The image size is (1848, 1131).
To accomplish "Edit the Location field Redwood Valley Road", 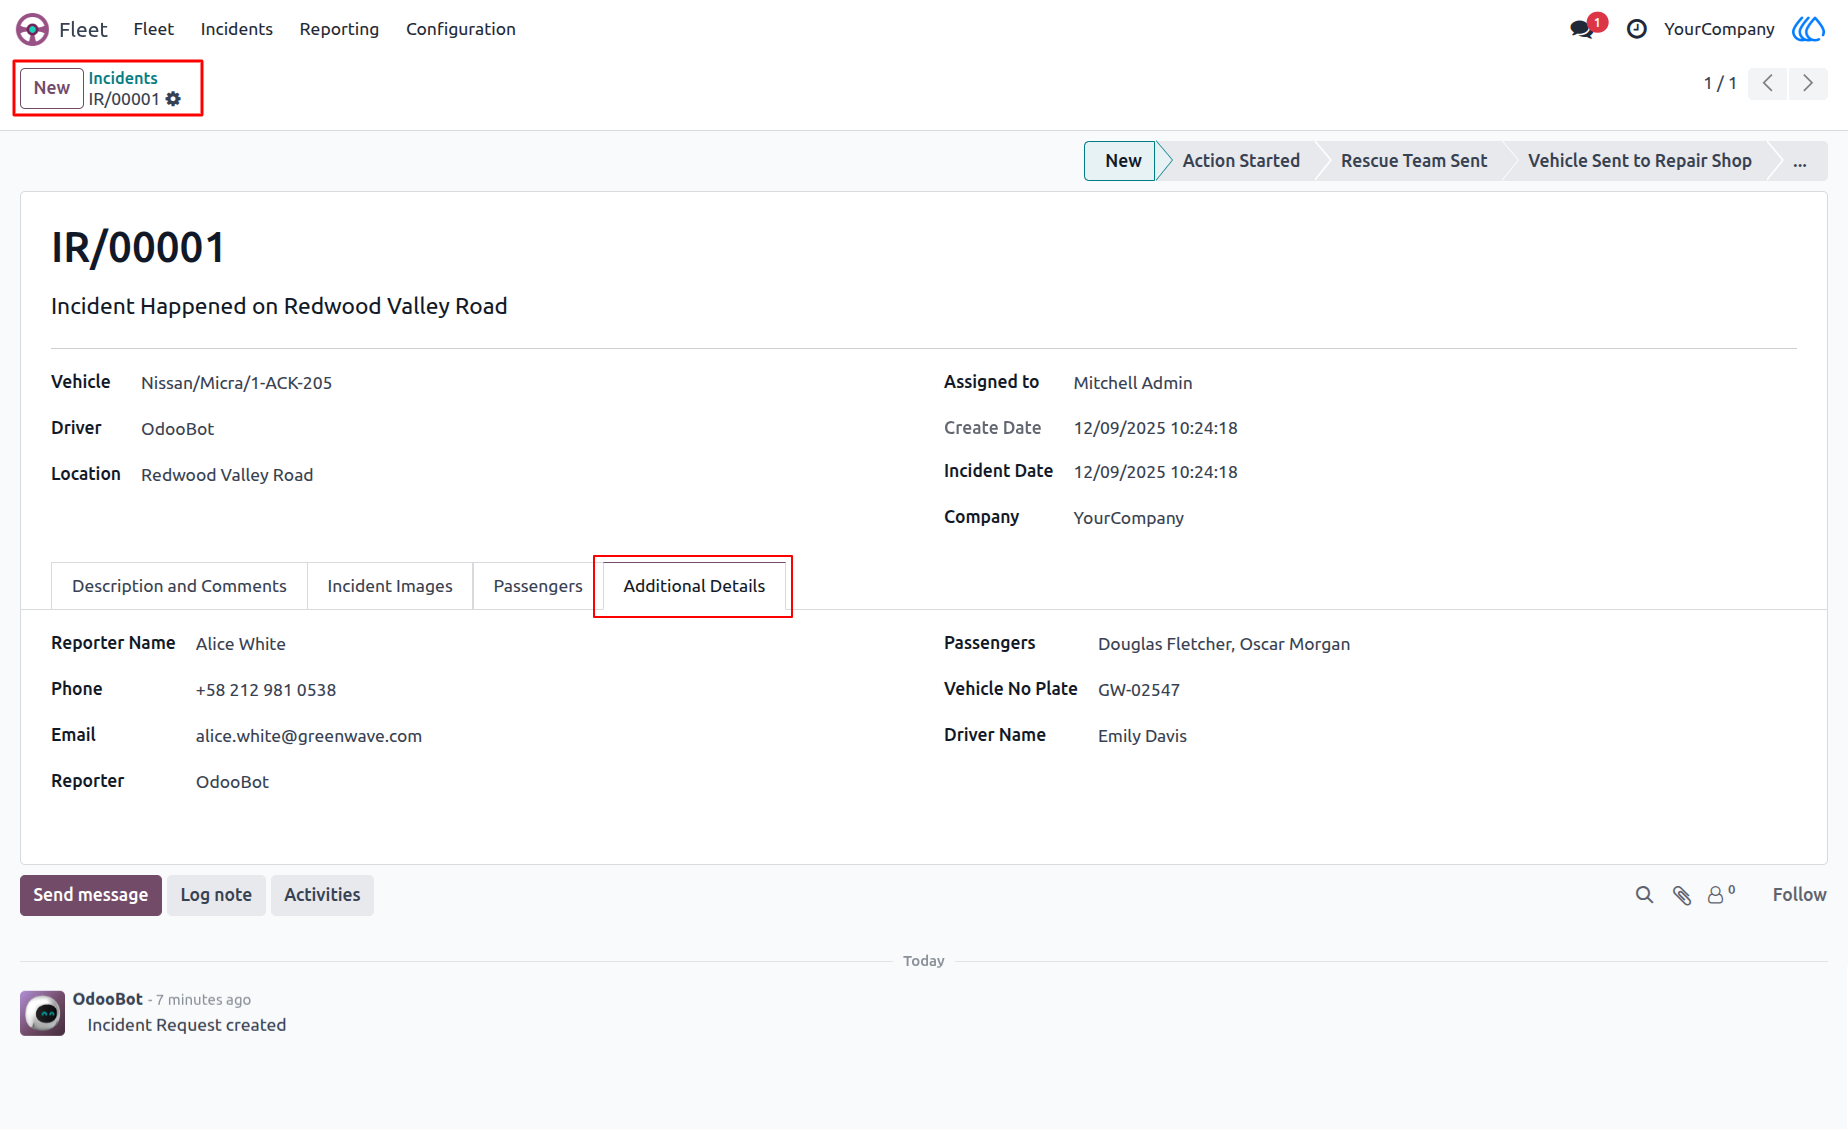I will click(227, 475).
